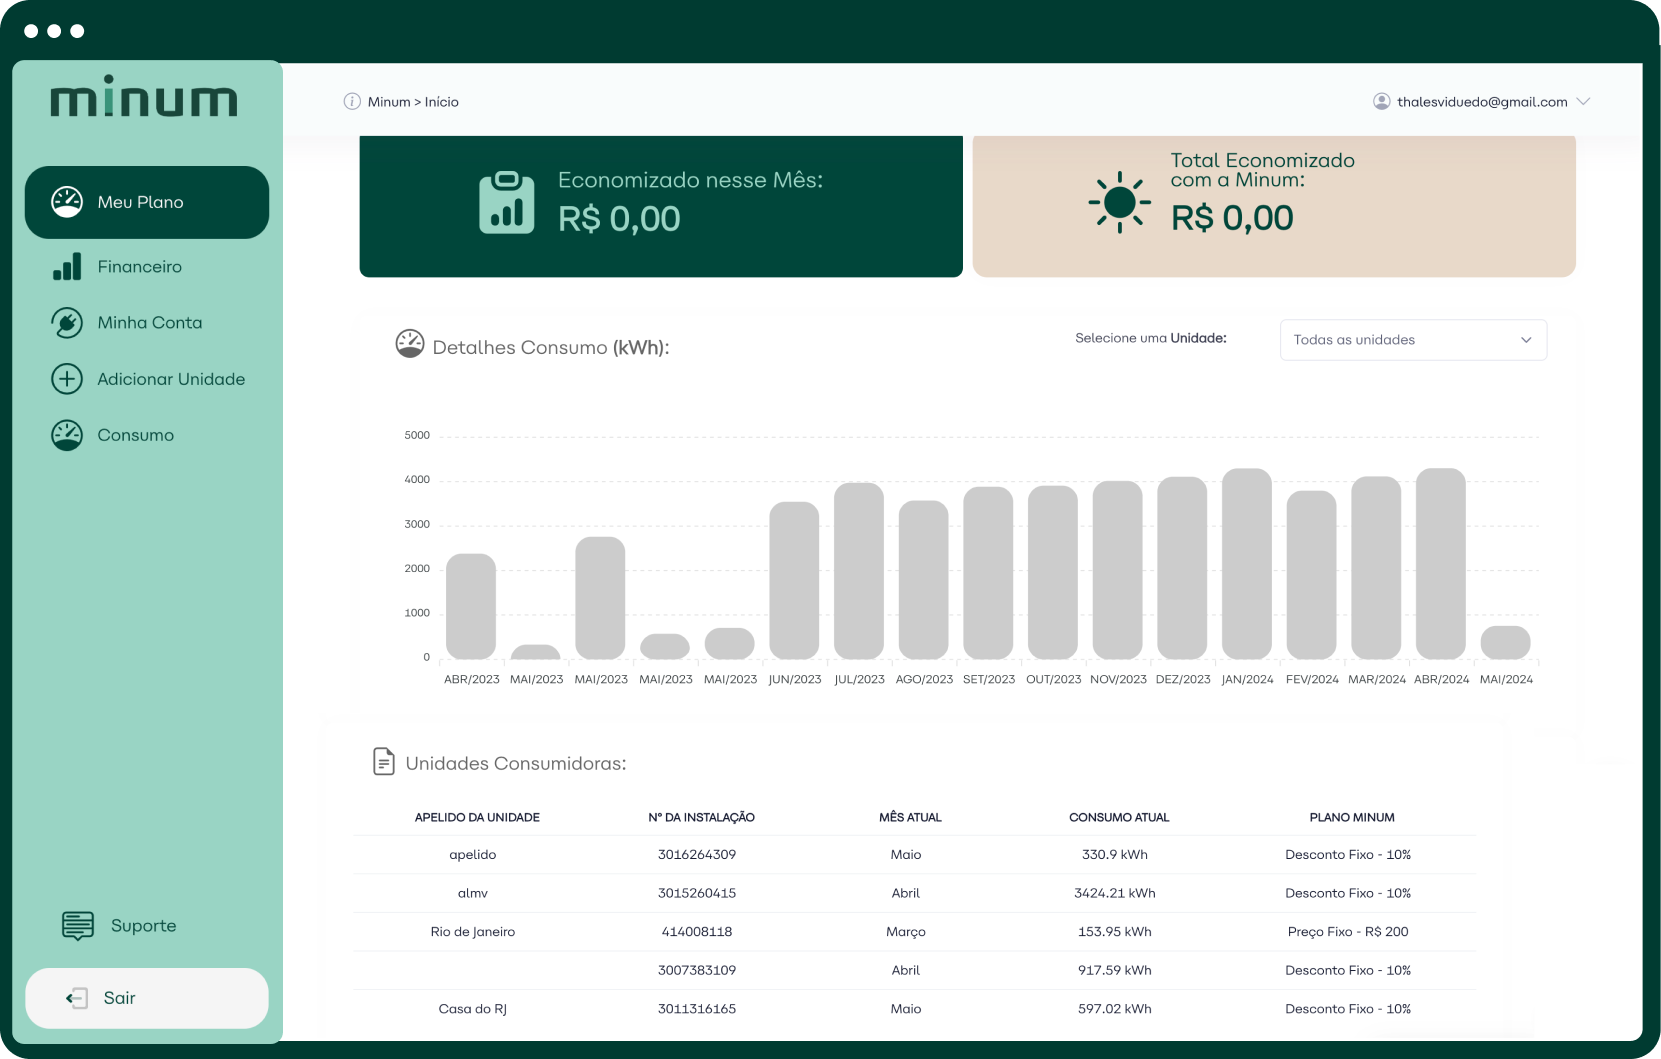1661x1059 pixels.
Task: Click the Suporte chat icon
Action: [x=78, y=926]
